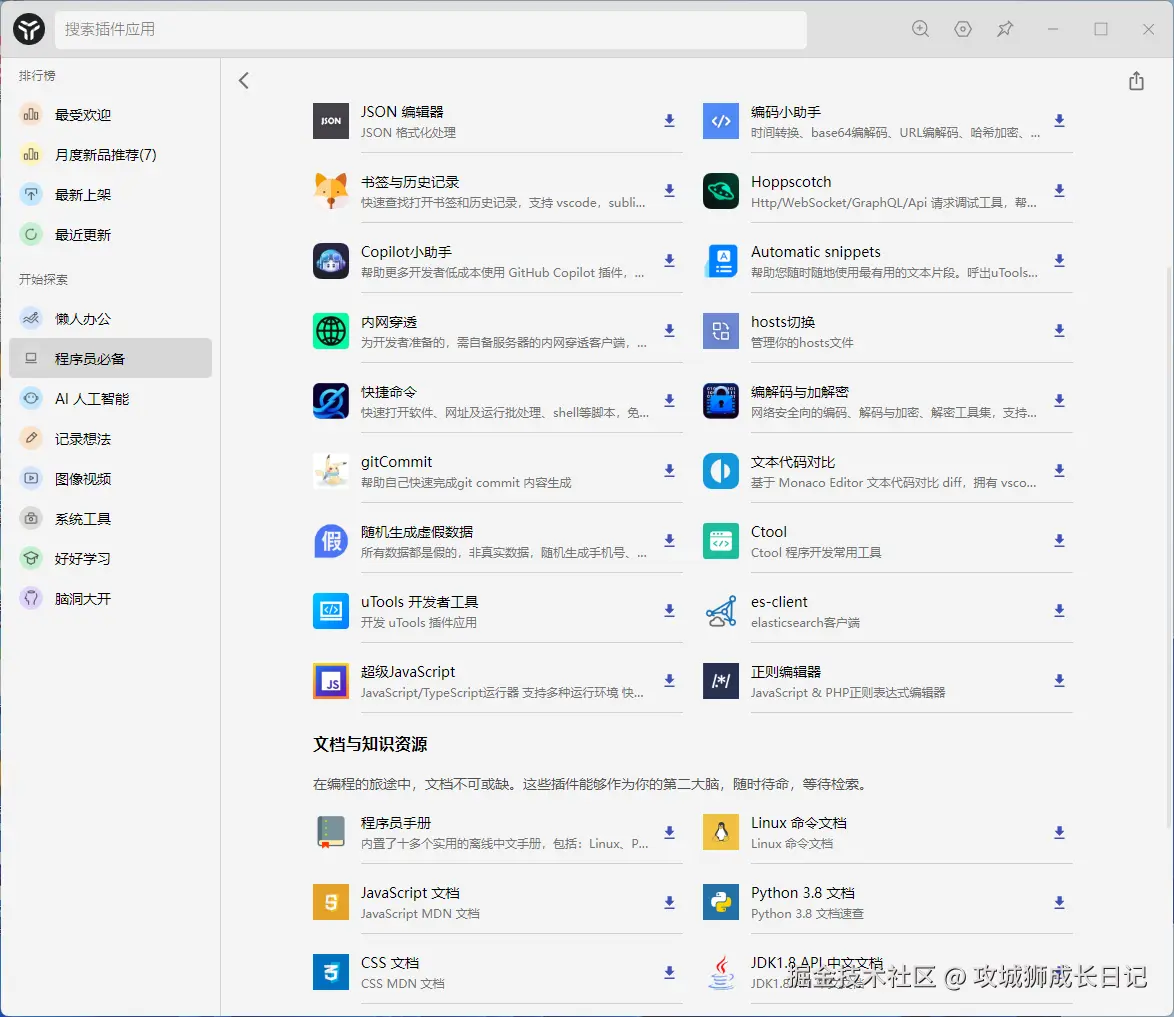Viewport: 1174px width, 1017px height.
Task: Download the Ctool plugin
Action: (1059, 541)
